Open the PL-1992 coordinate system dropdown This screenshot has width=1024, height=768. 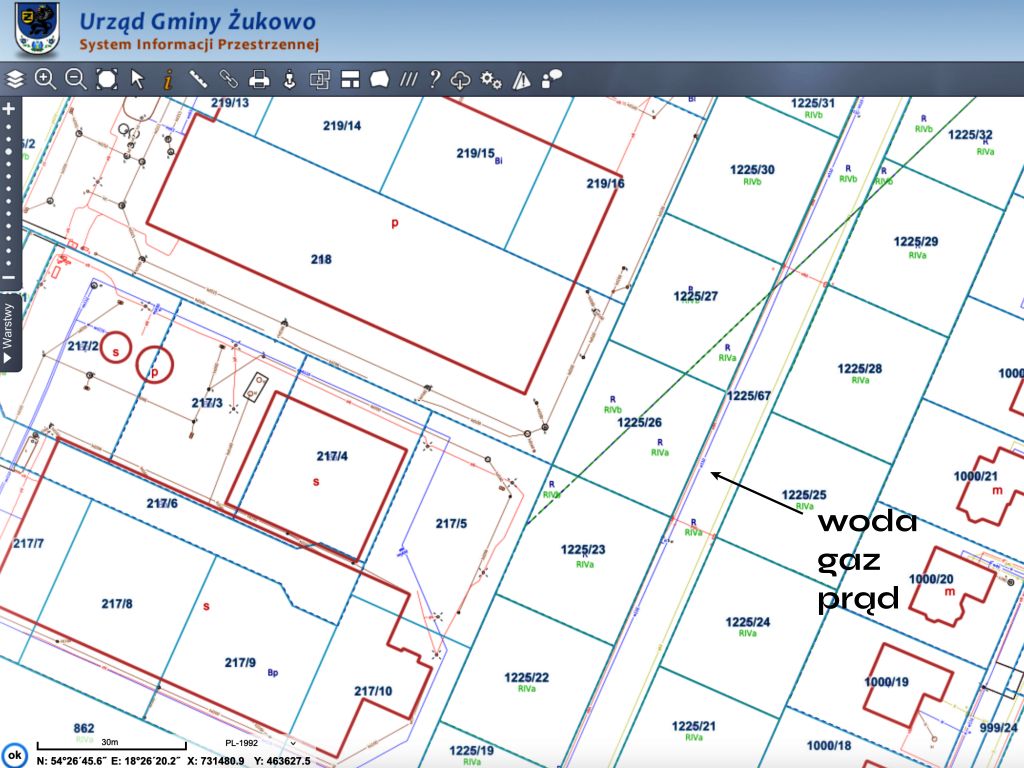click(262, 744)
